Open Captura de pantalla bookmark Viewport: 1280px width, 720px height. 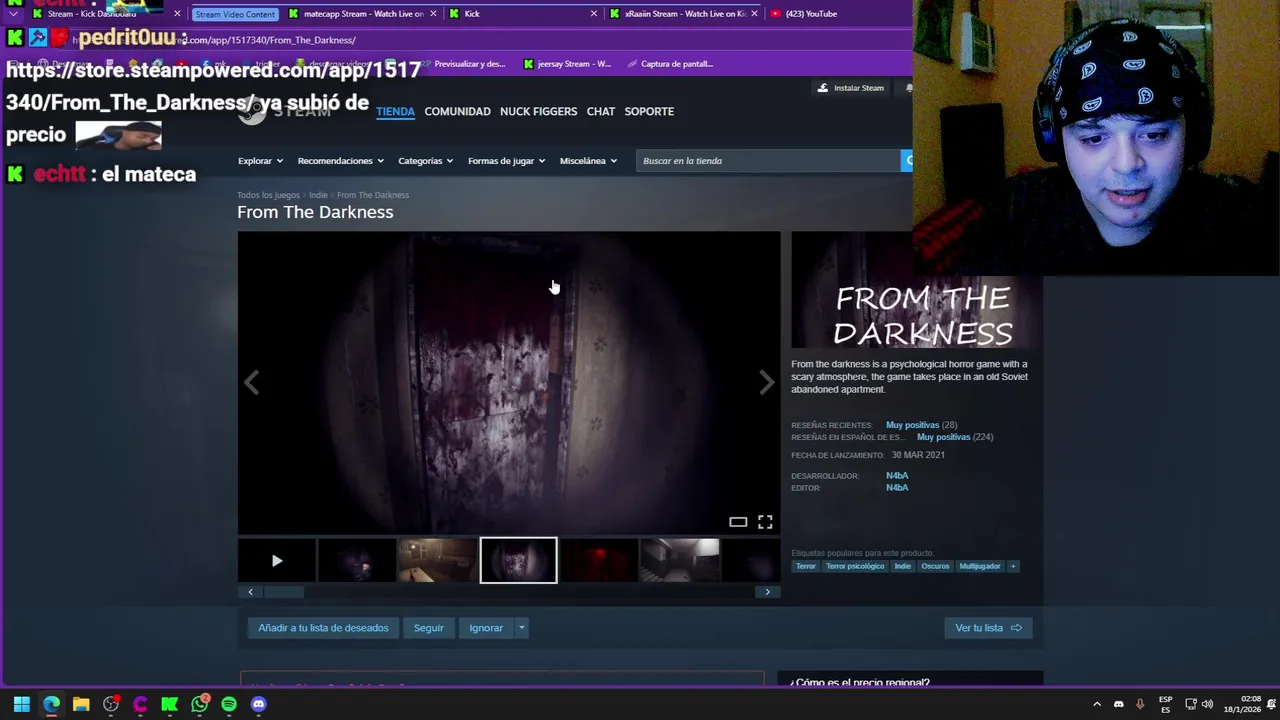click(x=670, y=64)
